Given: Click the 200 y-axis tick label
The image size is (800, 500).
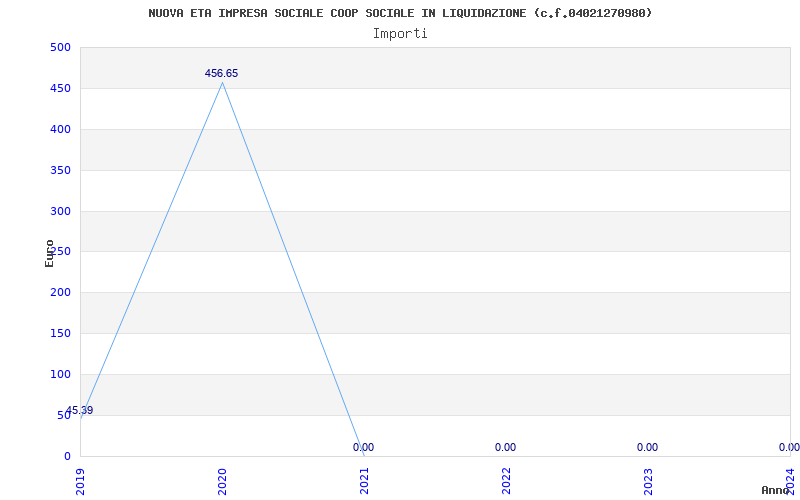Looking at the screenshot, I should [60, 292].
